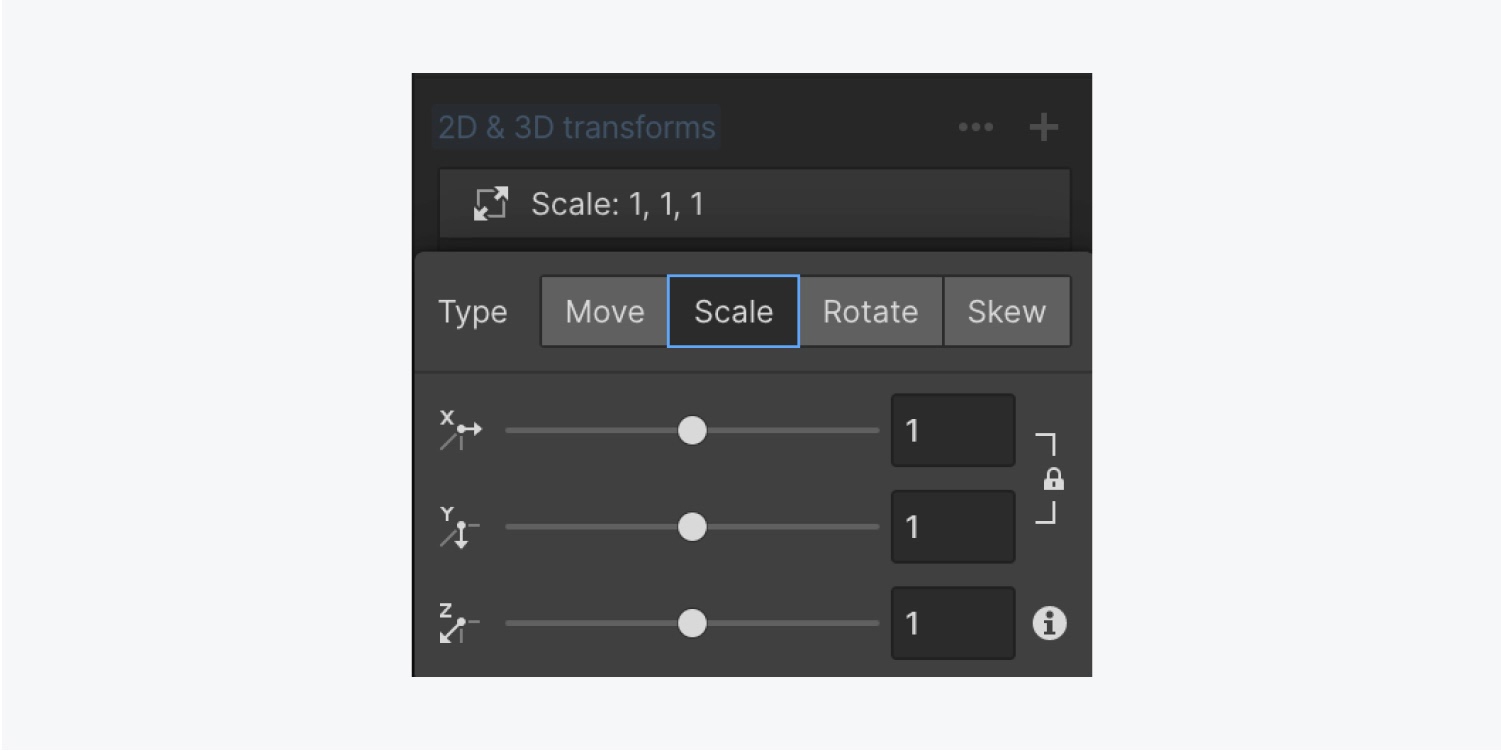This screenshot has width=1501, height=751.
Task: Click the Y axis scale icon
Action: click(460, 527)
